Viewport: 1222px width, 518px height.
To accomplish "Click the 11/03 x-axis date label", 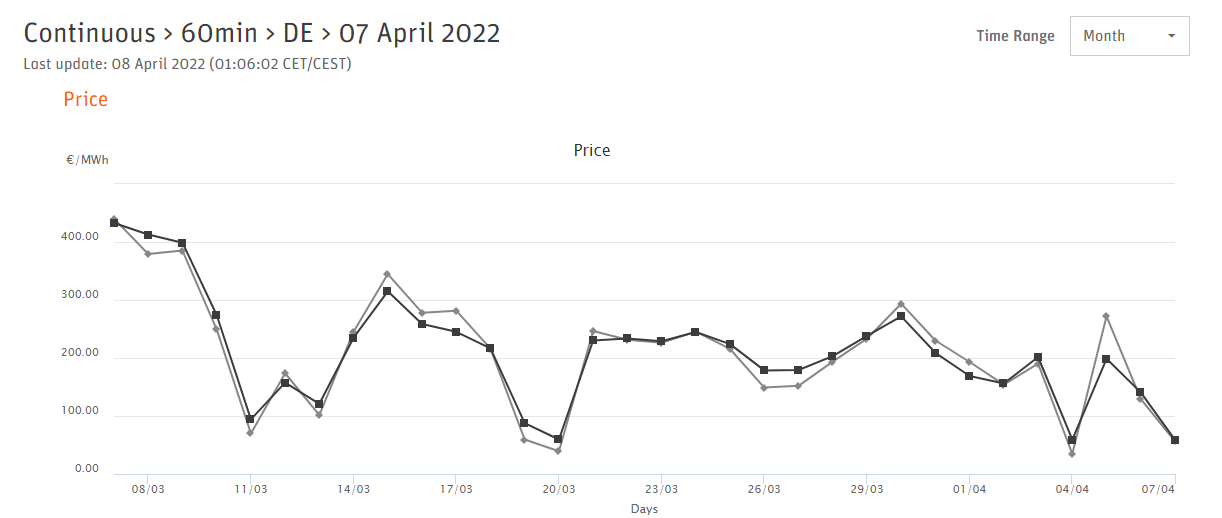I will coord(250,489).
